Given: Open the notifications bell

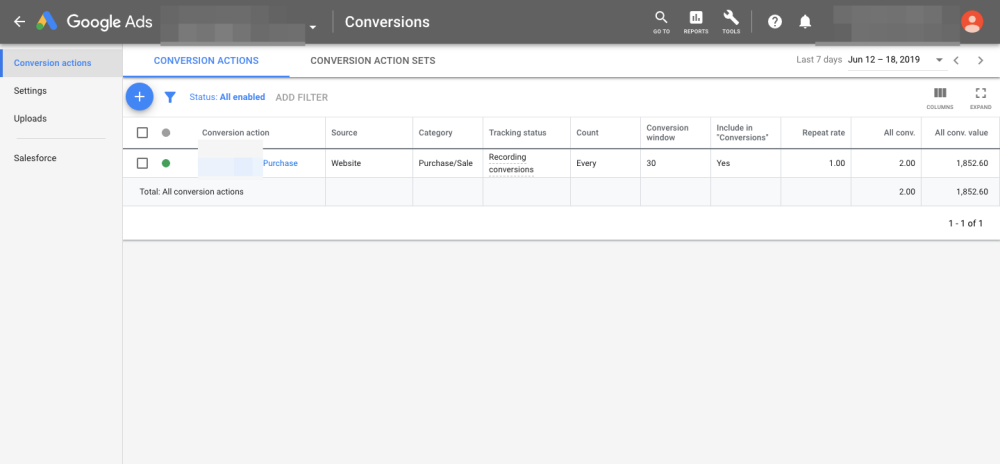Looking at the screenshot, I should 806,22.
